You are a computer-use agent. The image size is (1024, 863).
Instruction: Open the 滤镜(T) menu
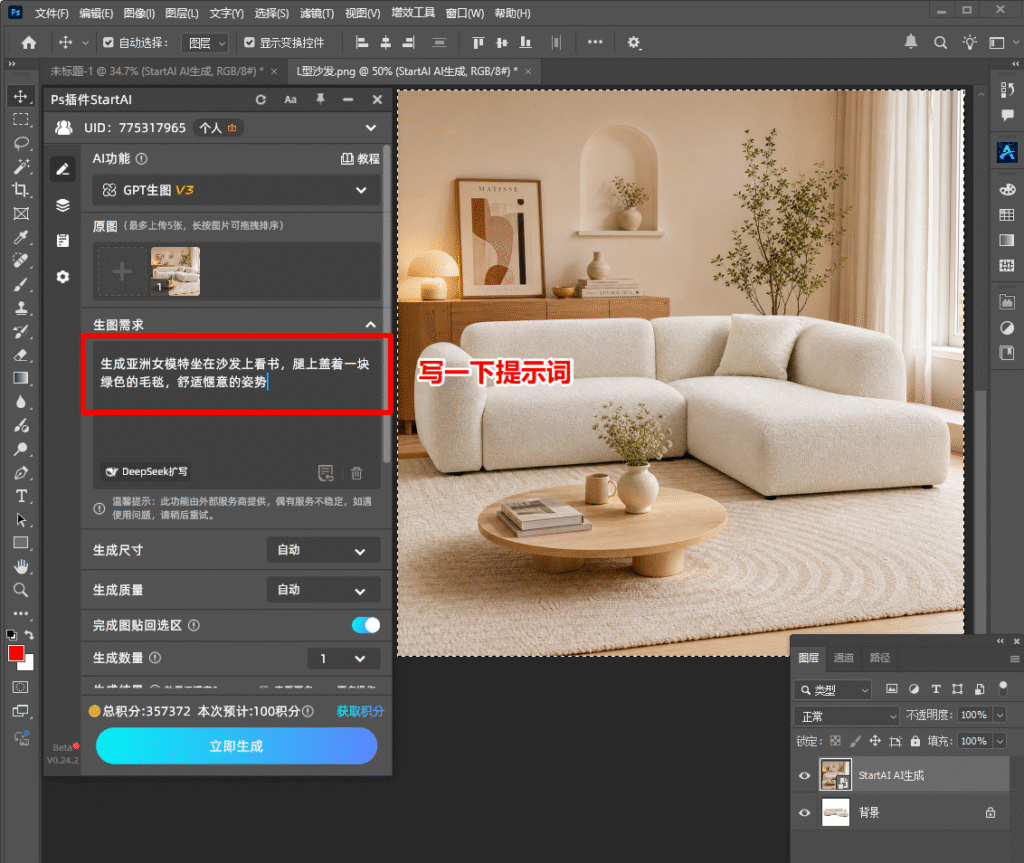317,13
